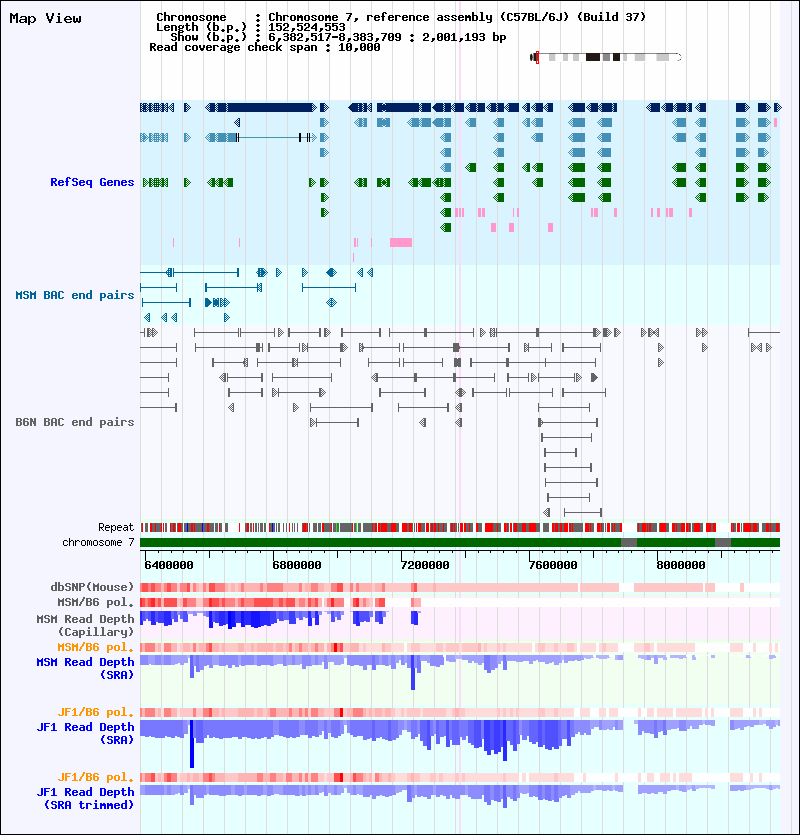
Task: Click the 7200000 ruler position label
Action: pyautogui.click(x=425, y=565)
